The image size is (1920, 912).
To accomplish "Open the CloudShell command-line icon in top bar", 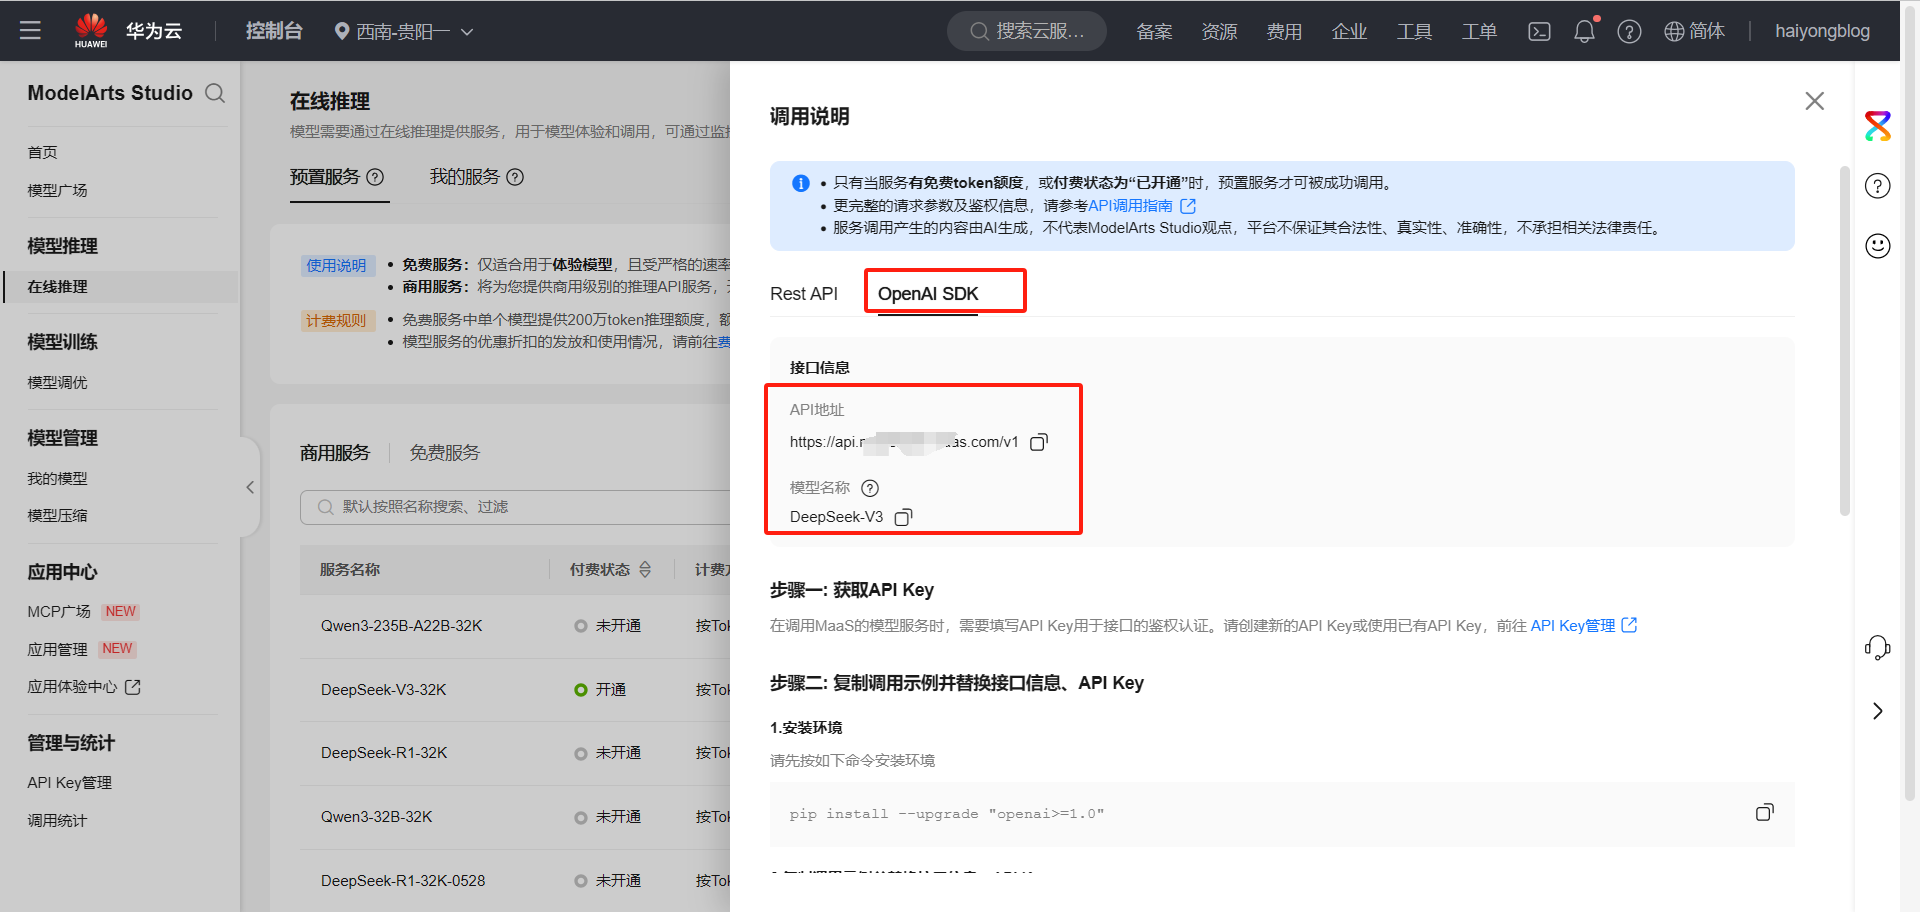I will [x=1538, y=31].
